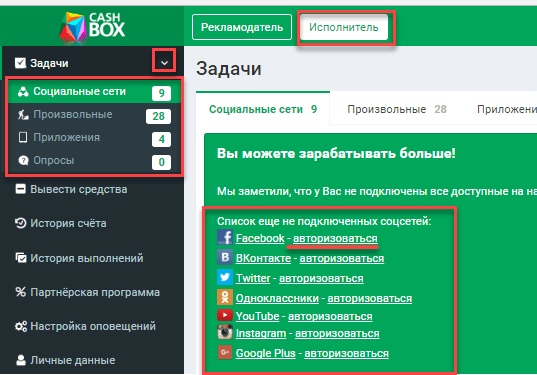Click the Вы можете зарабатывать больше! heading
This screenshot has width=537, height=375.
pos(336,153)
